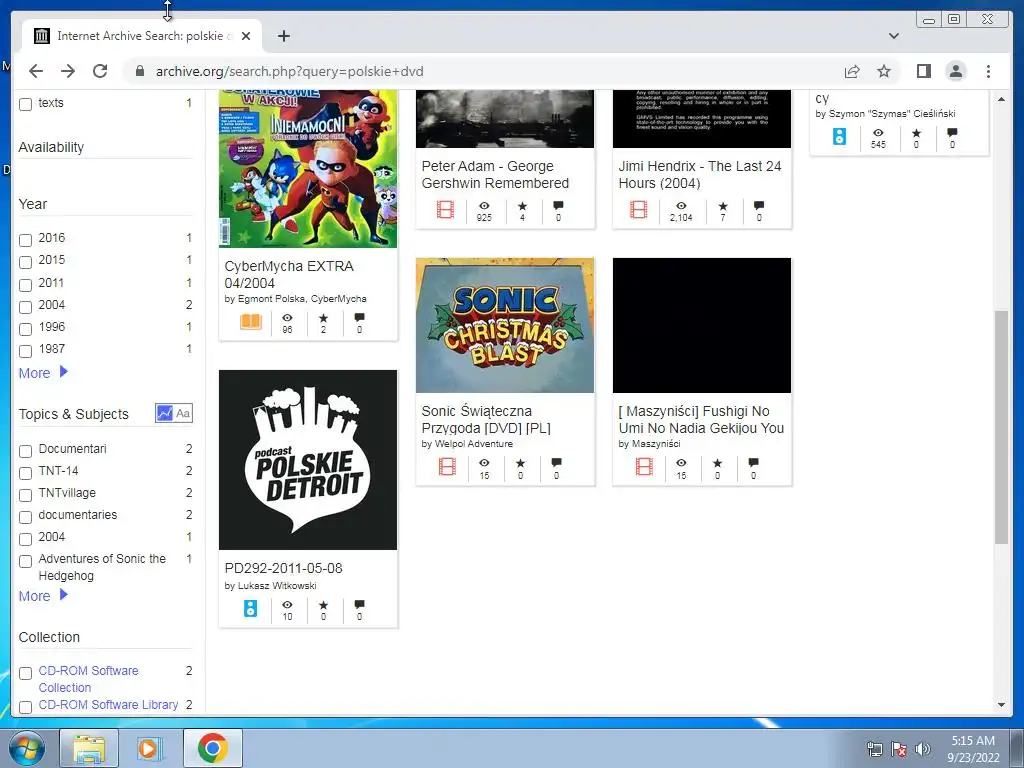This screenshot has width=1024, height=768.
Task: Open the PD292-2011-05-08 title link
Action: (x=283, y=568)
